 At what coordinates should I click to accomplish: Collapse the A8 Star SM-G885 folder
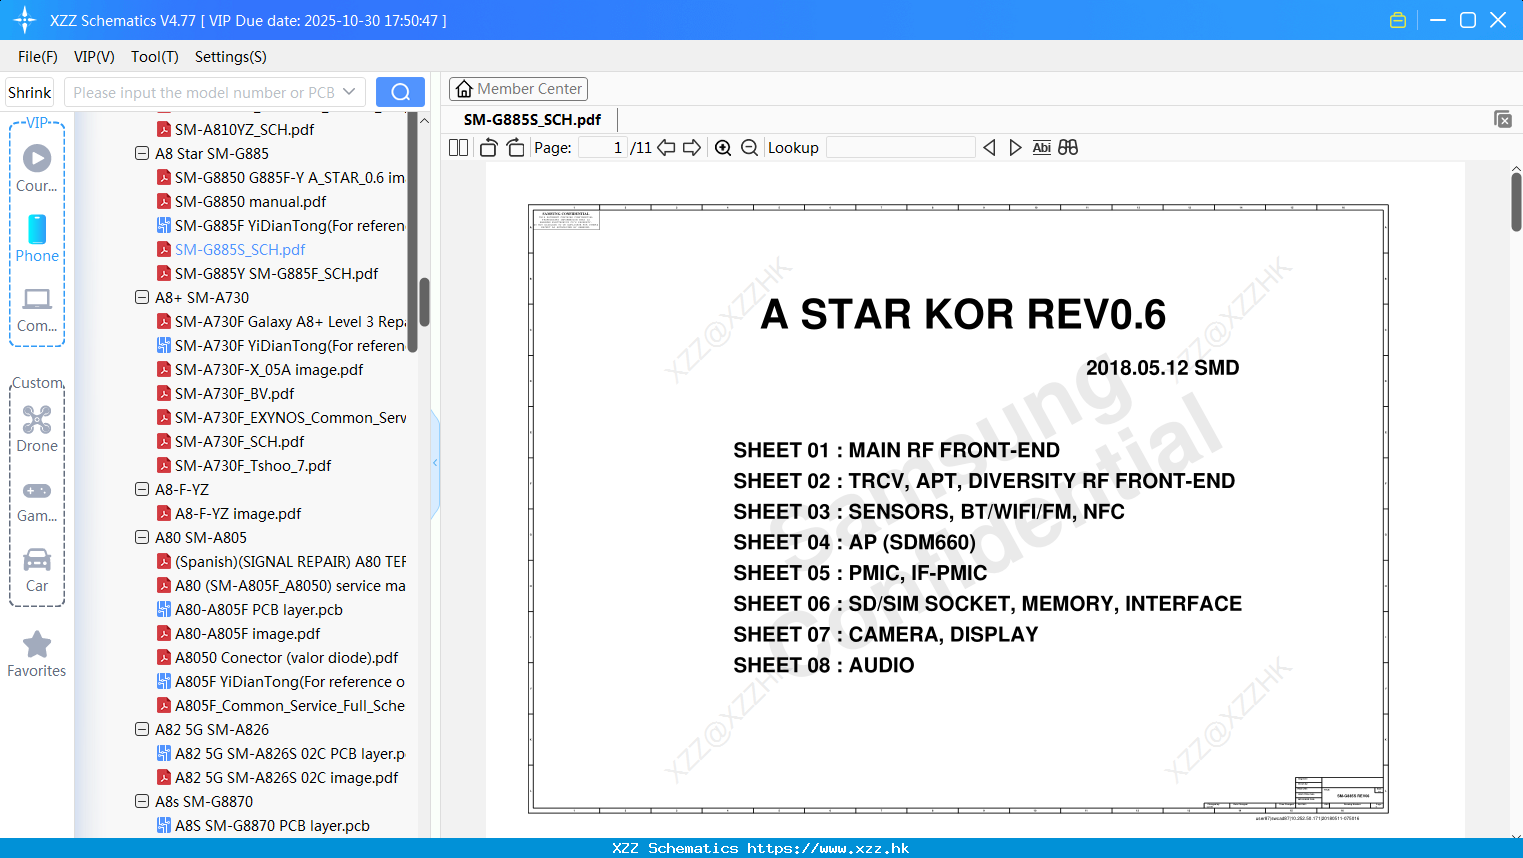(142, 154)
